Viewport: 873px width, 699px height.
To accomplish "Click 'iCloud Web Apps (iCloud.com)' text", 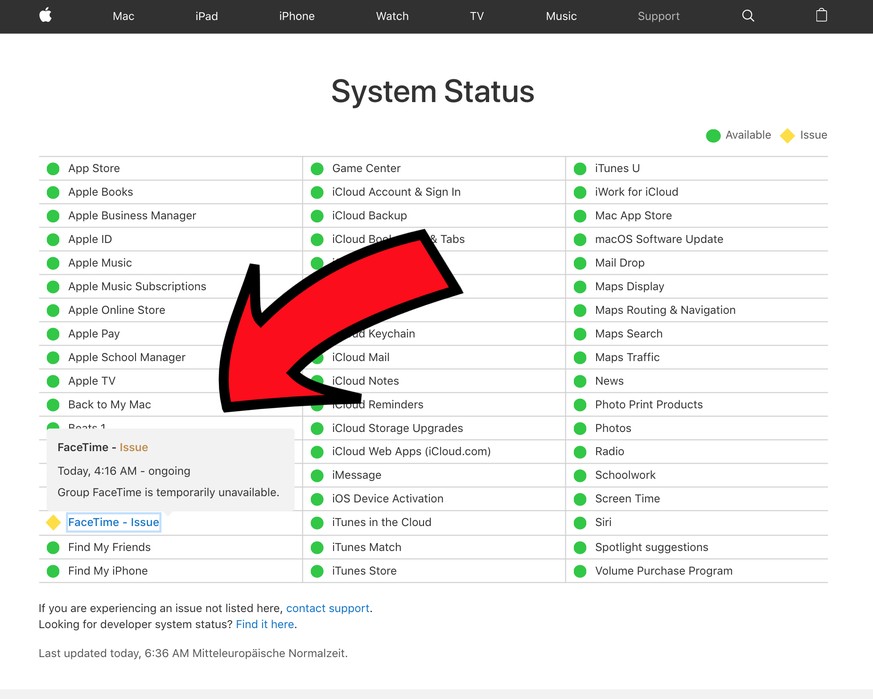I will pos(411,451).
